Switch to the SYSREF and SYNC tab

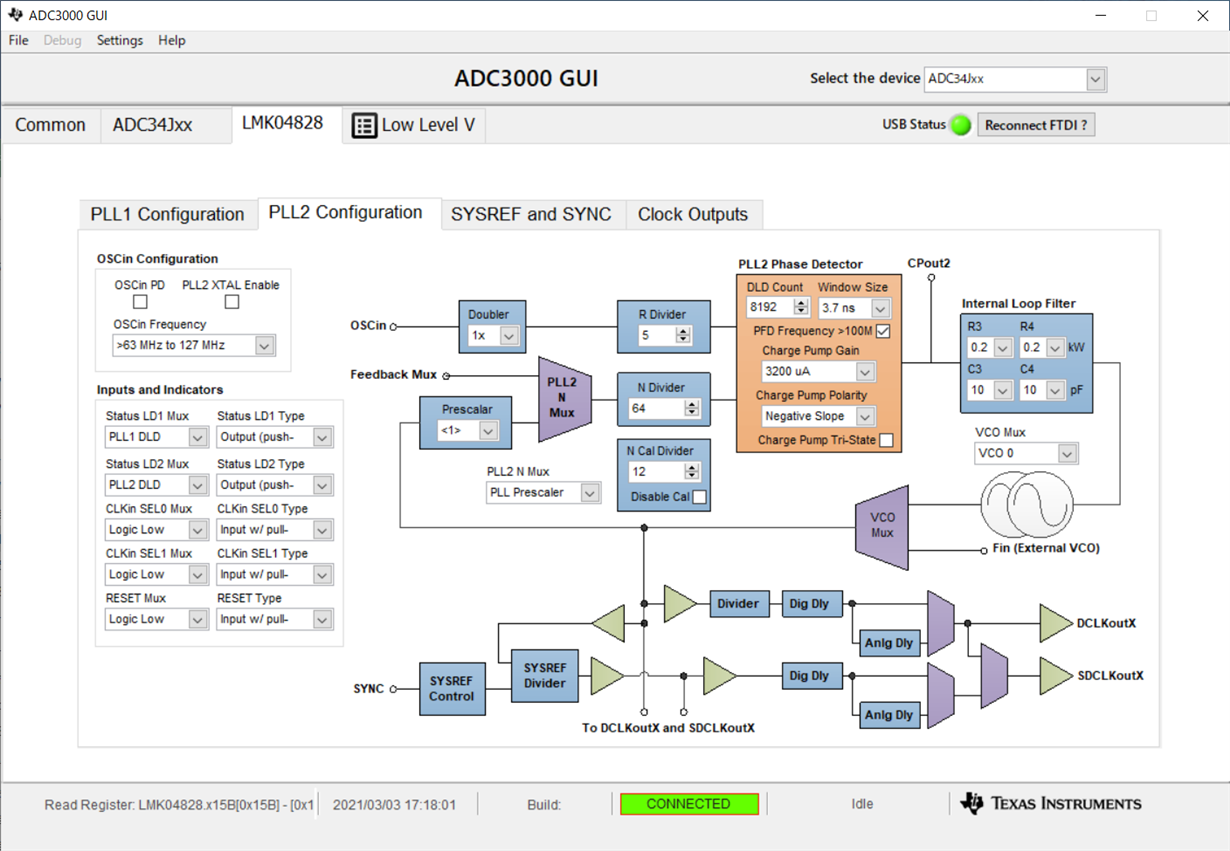531,214
